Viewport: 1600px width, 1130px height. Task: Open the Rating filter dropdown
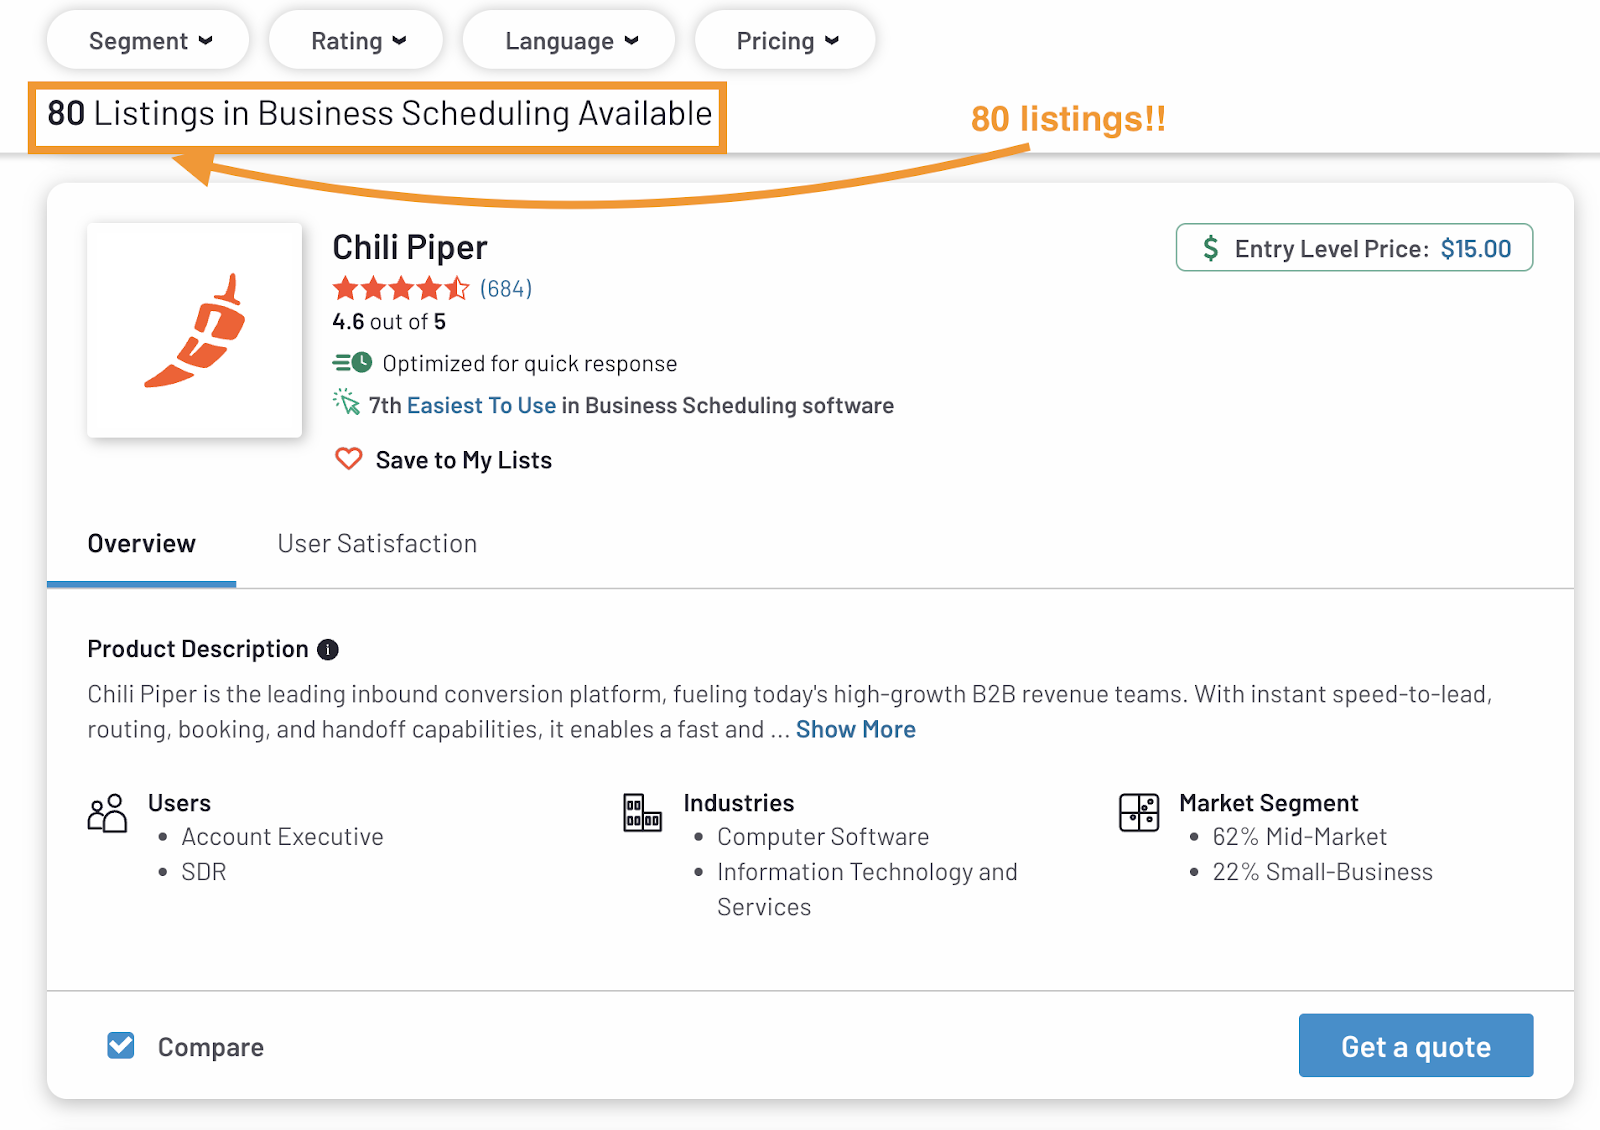[x=357, y=41]
